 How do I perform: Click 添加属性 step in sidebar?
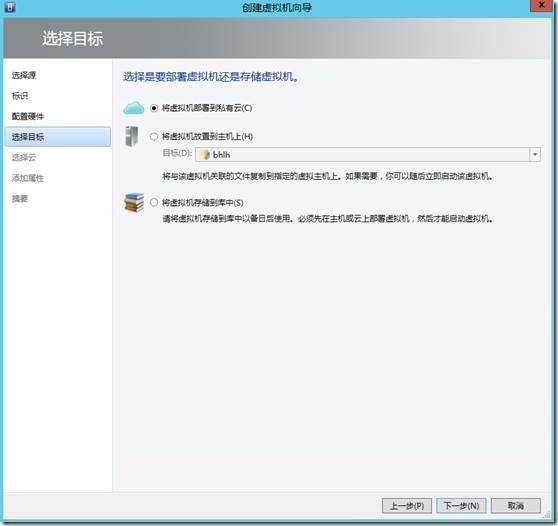(x=28, y=178)
